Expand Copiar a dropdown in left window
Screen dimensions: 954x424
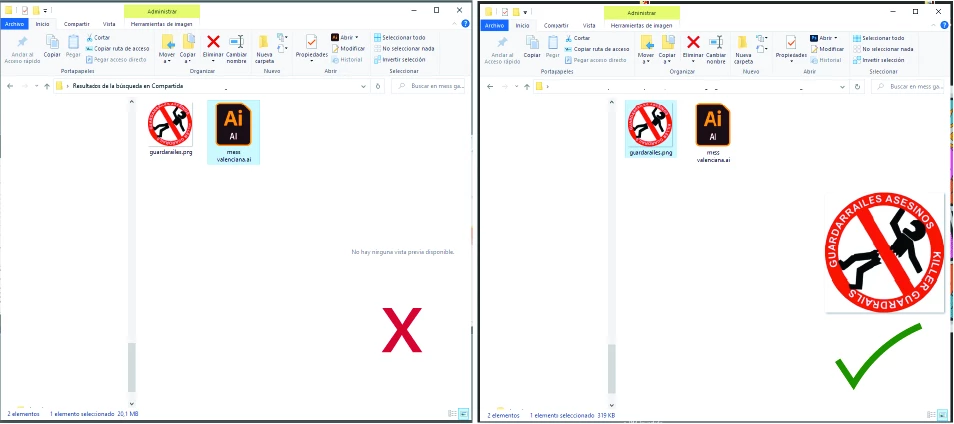point(188,61)
